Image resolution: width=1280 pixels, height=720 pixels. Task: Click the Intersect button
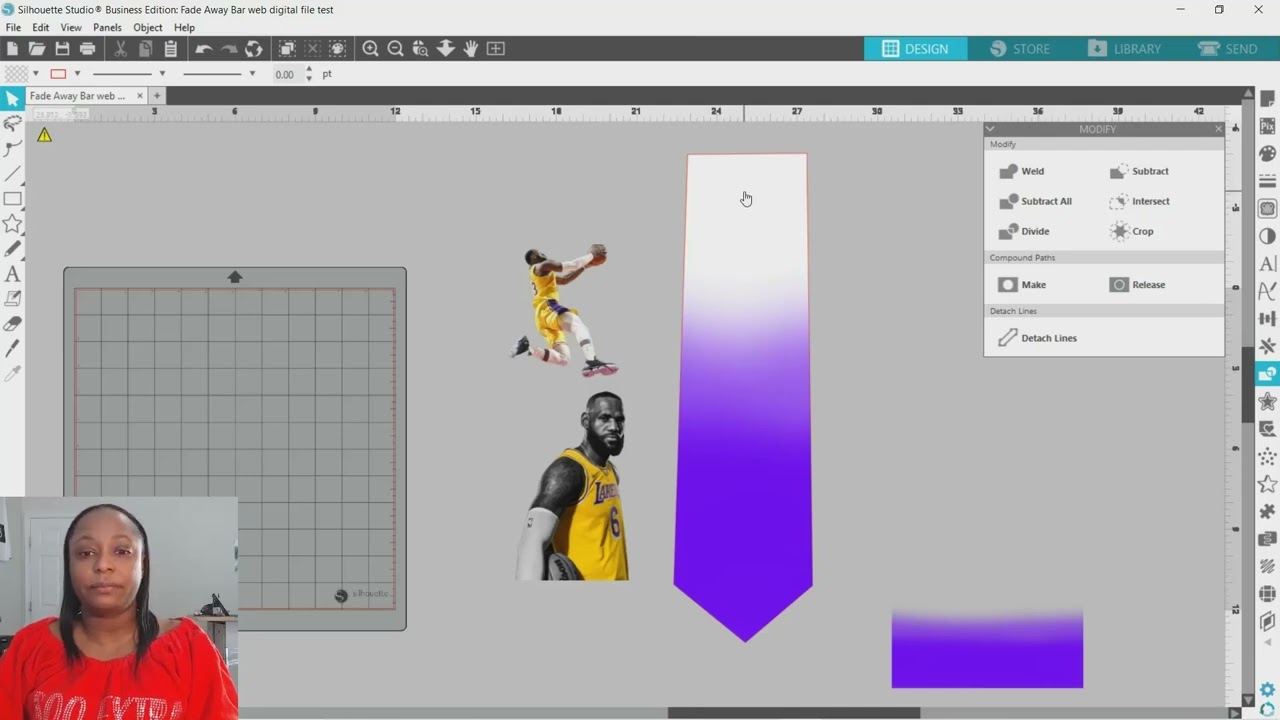[x=1139, y=201]
